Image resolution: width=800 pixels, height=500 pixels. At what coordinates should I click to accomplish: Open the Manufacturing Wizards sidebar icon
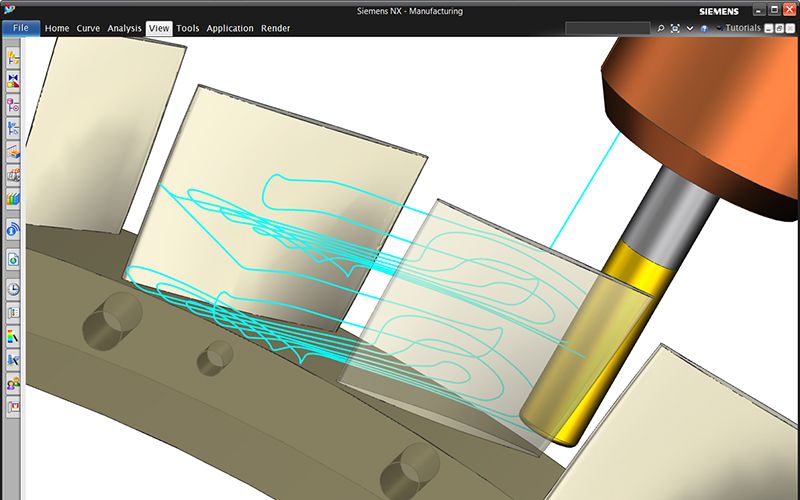[13, 360]
